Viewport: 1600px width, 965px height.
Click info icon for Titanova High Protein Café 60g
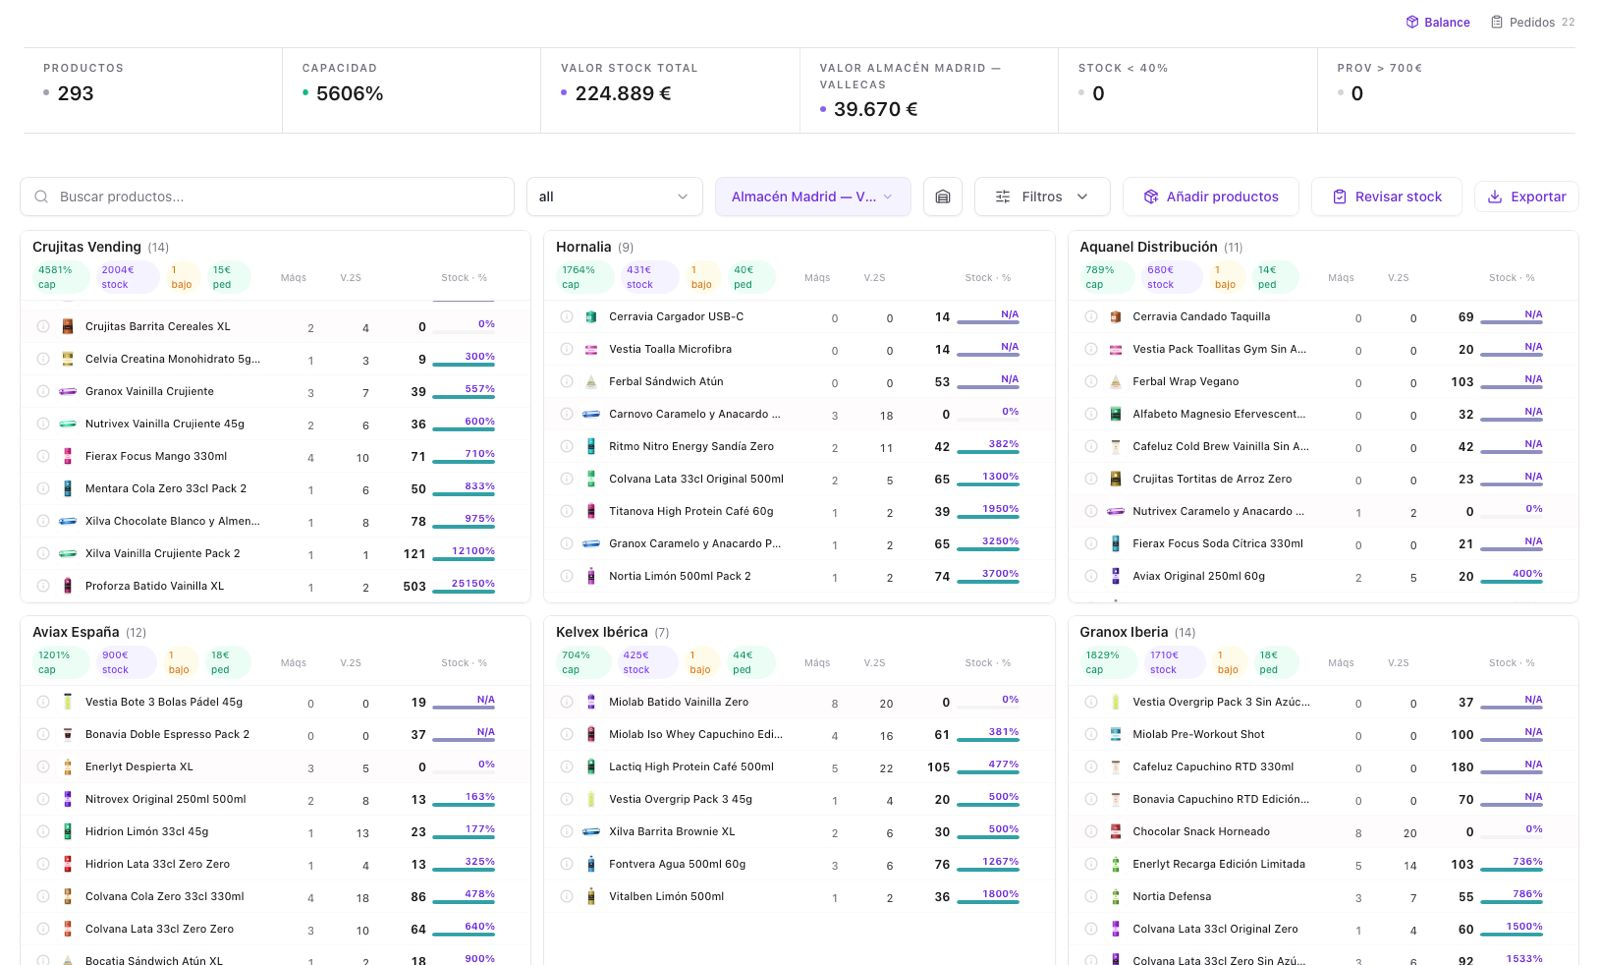click(x=567, y=512)
